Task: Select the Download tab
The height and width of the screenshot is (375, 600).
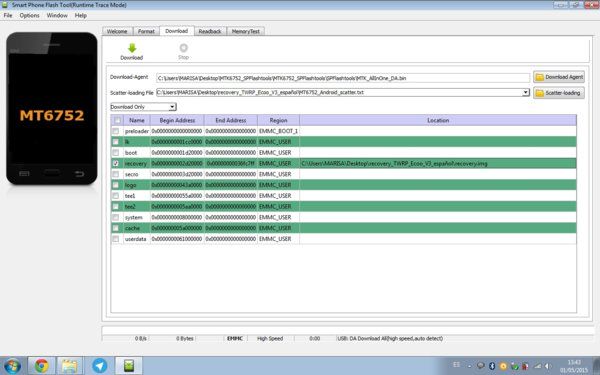Action: [176, 31]
